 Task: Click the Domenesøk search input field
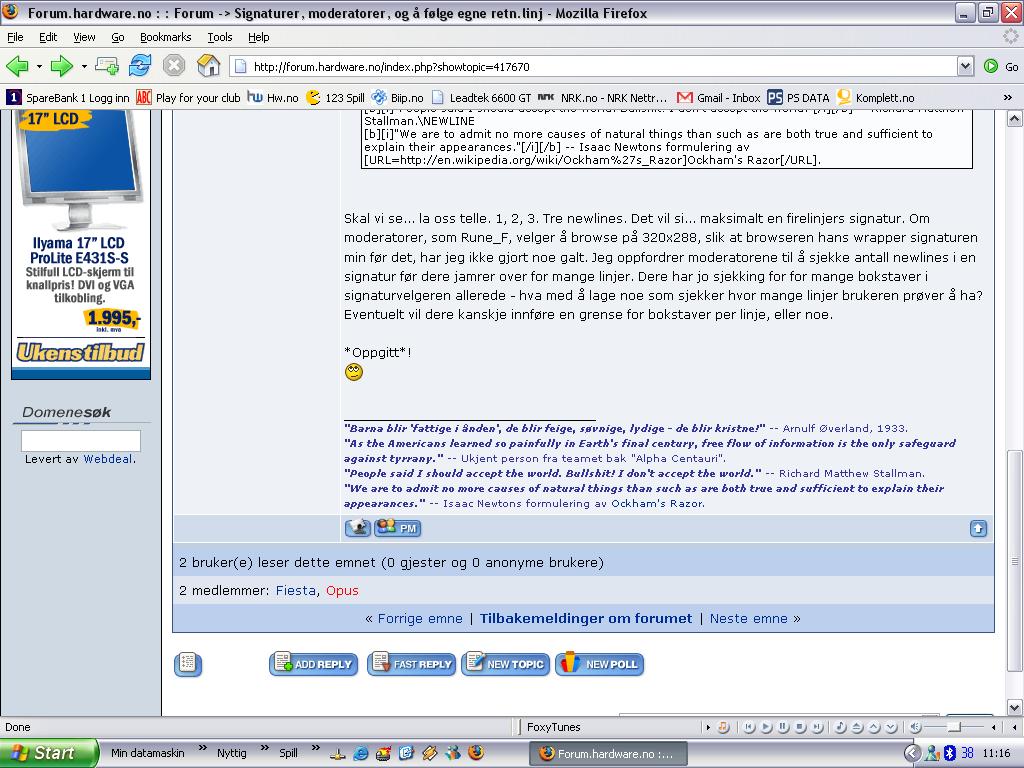point(81,440)
